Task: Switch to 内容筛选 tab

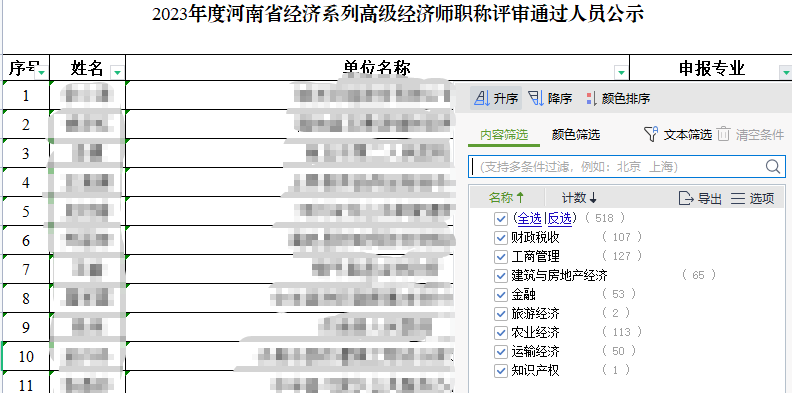Action: click(504, 135)
